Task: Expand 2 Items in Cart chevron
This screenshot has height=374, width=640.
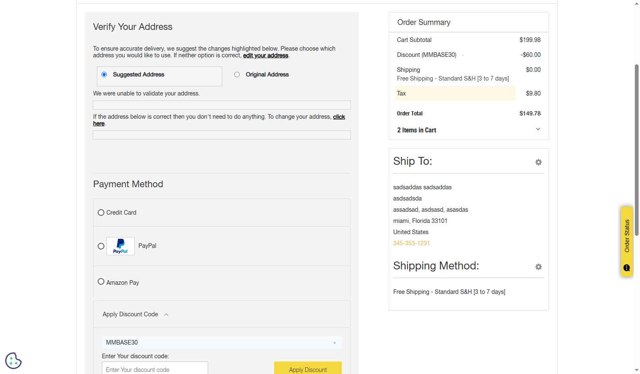Action: click(x=538, y=129)
